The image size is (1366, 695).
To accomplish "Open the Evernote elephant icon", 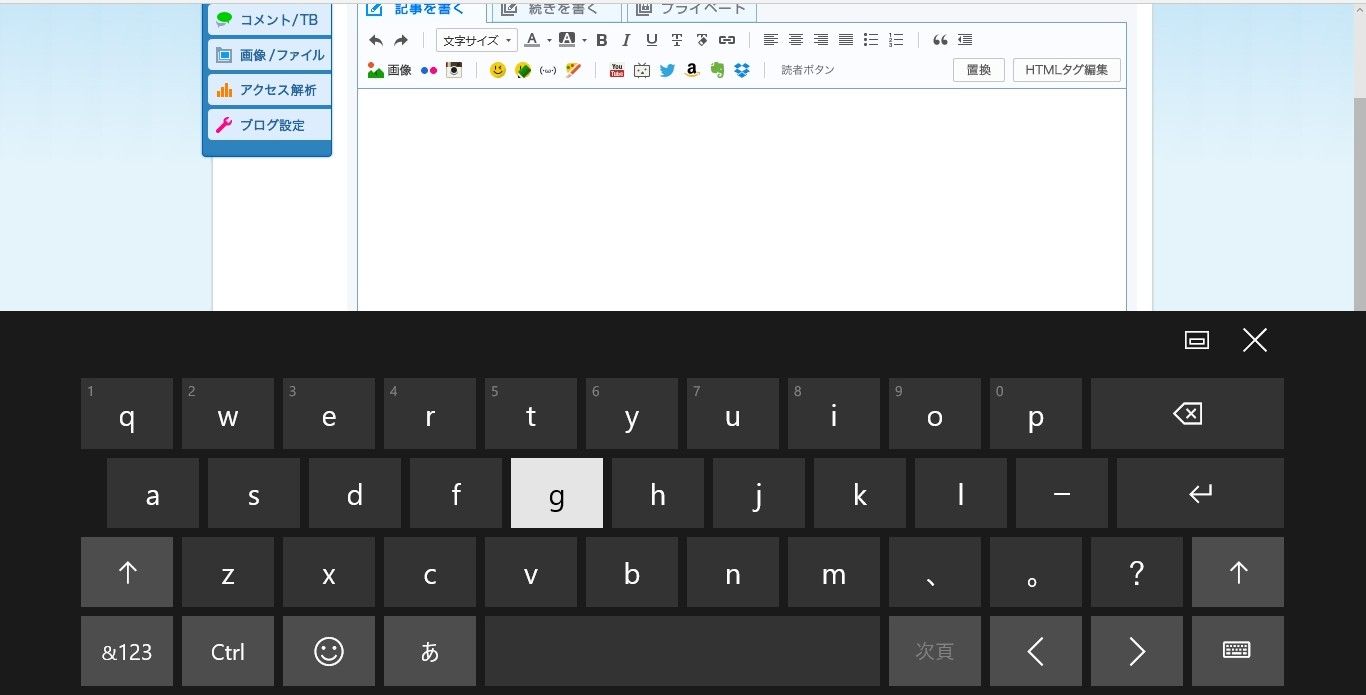I will 717,70.
